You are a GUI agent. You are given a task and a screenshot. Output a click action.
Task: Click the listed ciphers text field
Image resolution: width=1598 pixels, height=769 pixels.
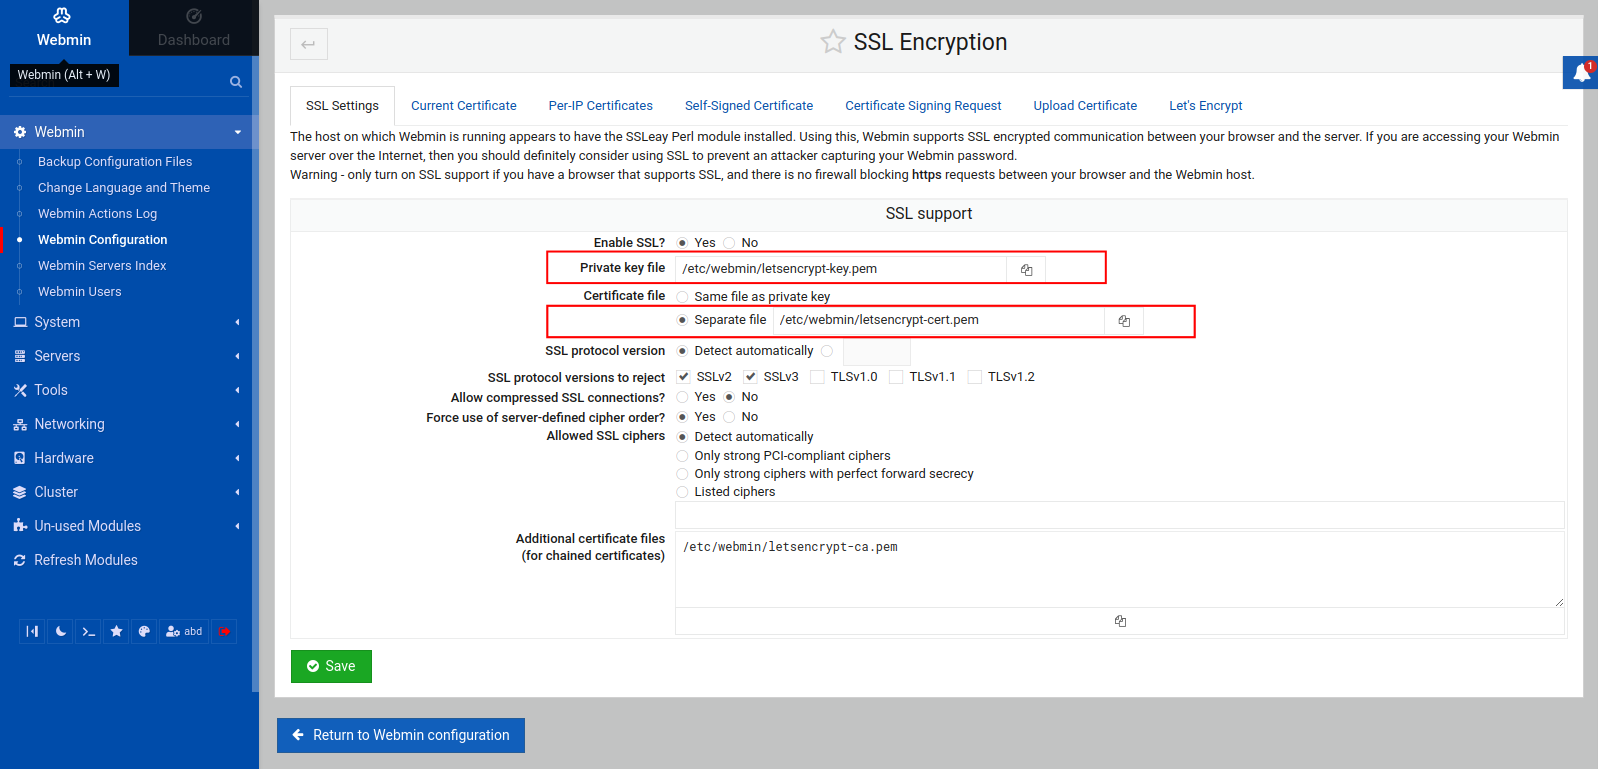(x=1120, y=515)
